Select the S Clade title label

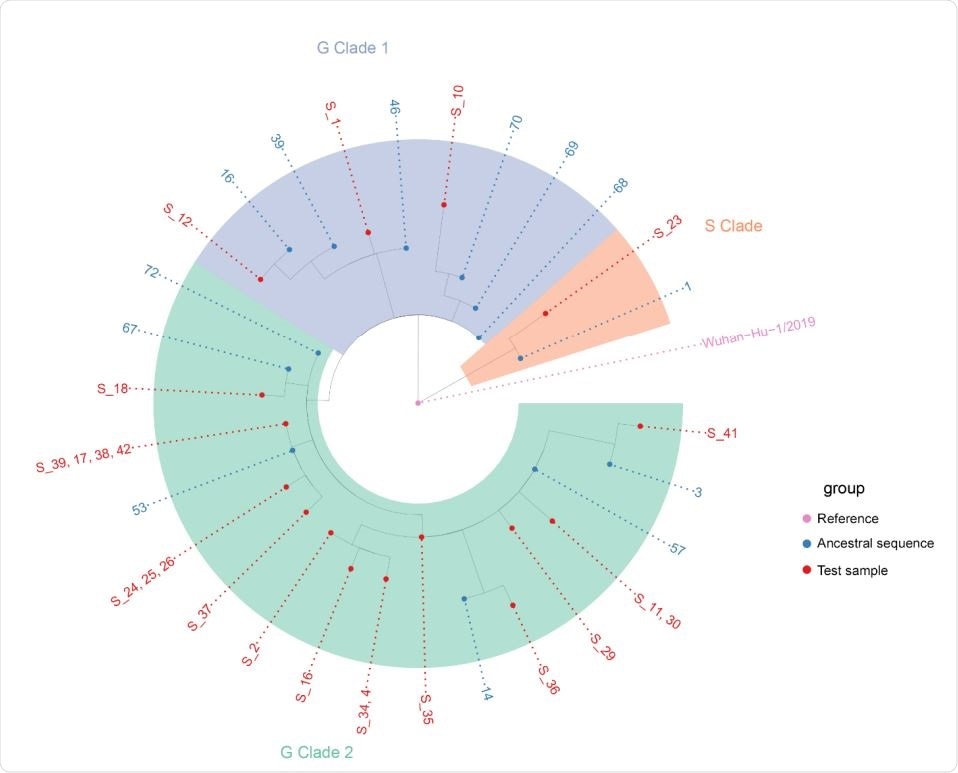click(x=733, y=226)
